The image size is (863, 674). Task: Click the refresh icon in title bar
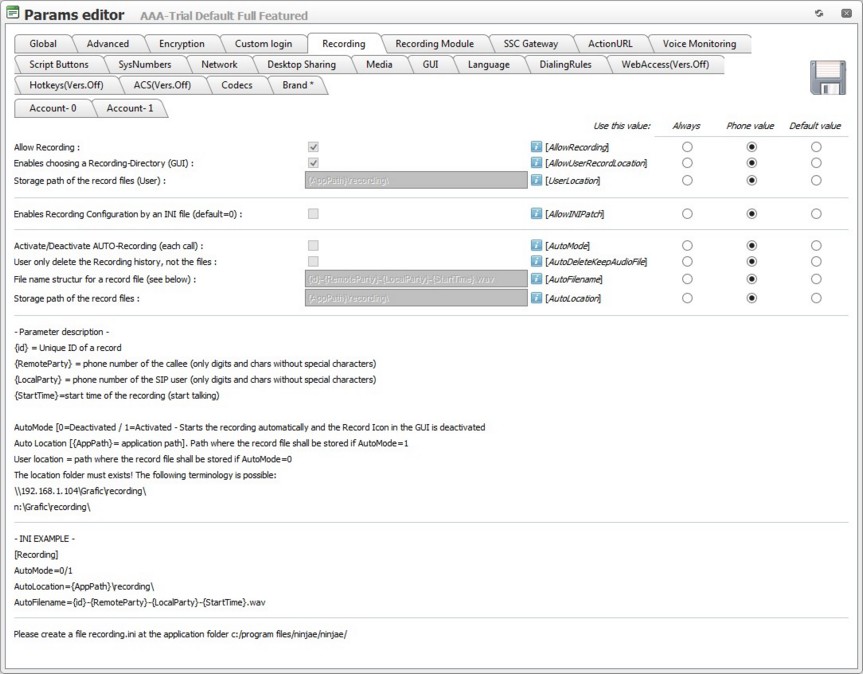(819, 14)
